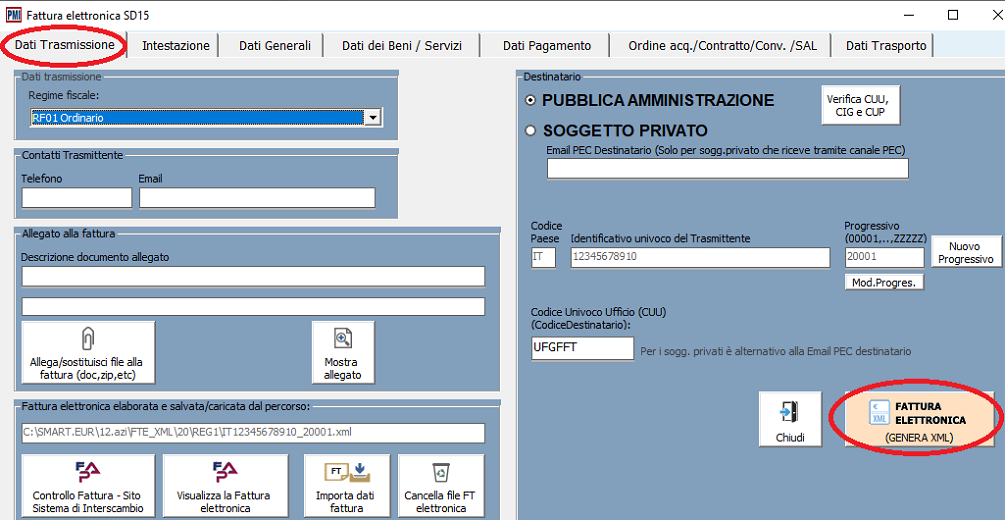Select Soggetto Privato radio option
Screen dimensions: 1005x520
tap(531, 131)
